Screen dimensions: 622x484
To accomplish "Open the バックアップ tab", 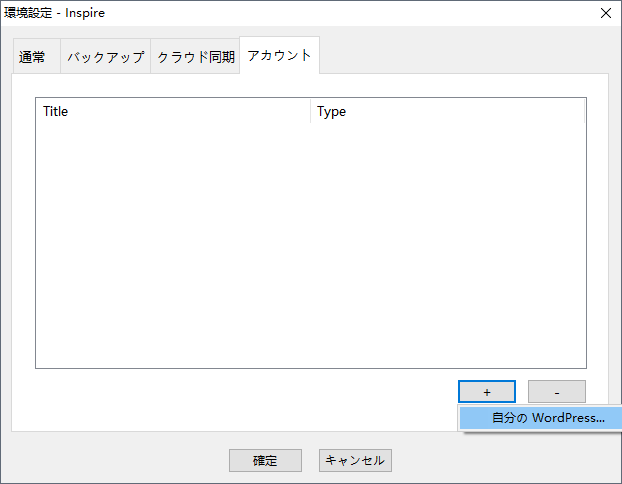I will pyautogui.click(x=106, y=56).
